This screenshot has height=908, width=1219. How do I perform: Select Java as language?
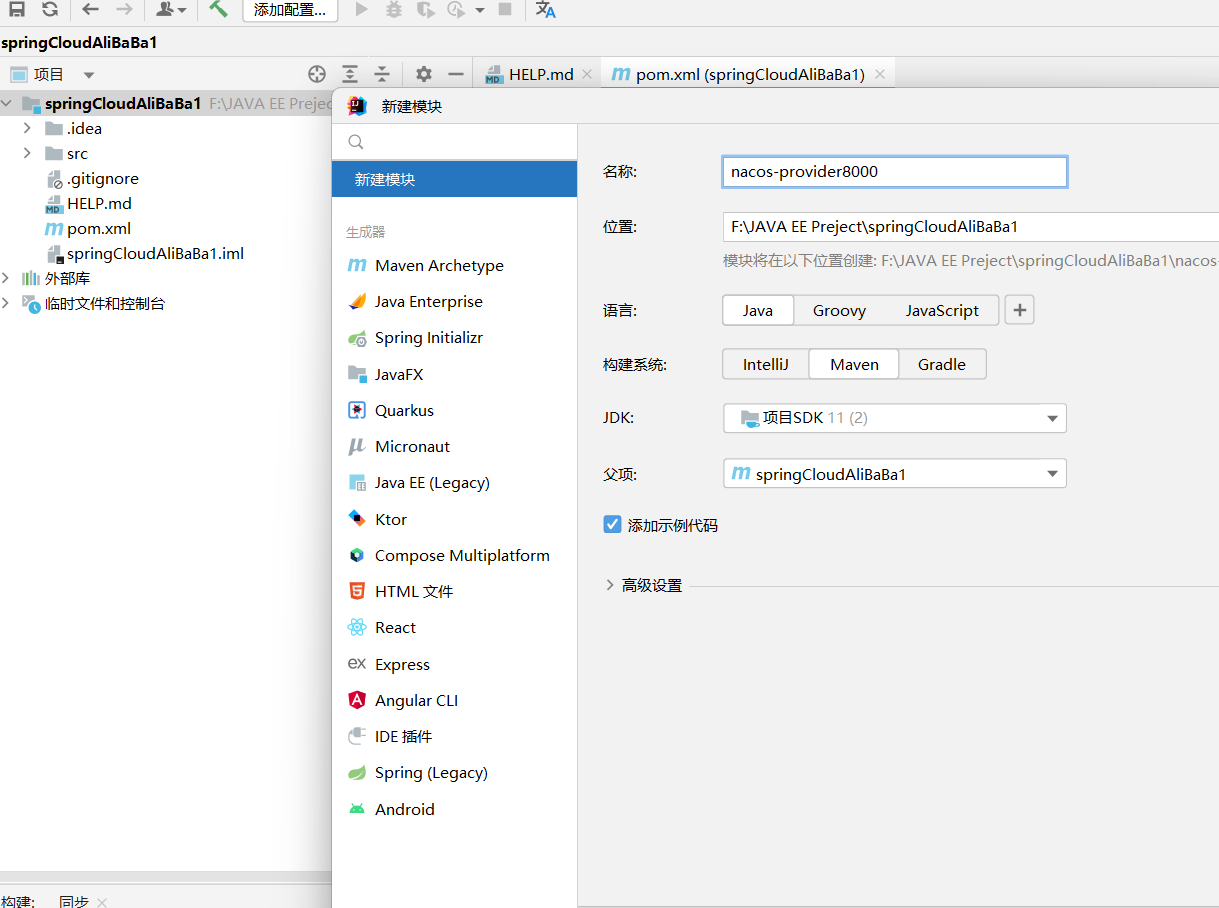coord(758,310)
